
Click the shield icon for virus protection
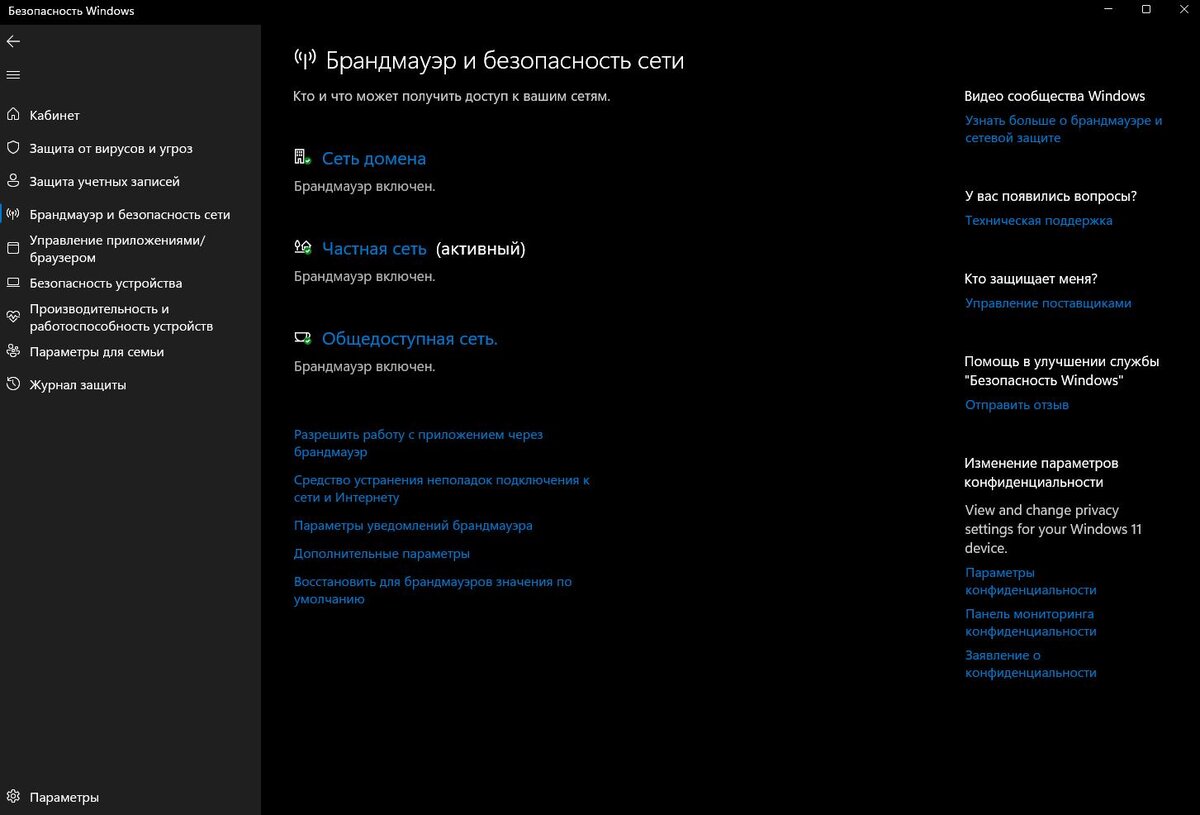pyautogui.click(x=13, y=148)
